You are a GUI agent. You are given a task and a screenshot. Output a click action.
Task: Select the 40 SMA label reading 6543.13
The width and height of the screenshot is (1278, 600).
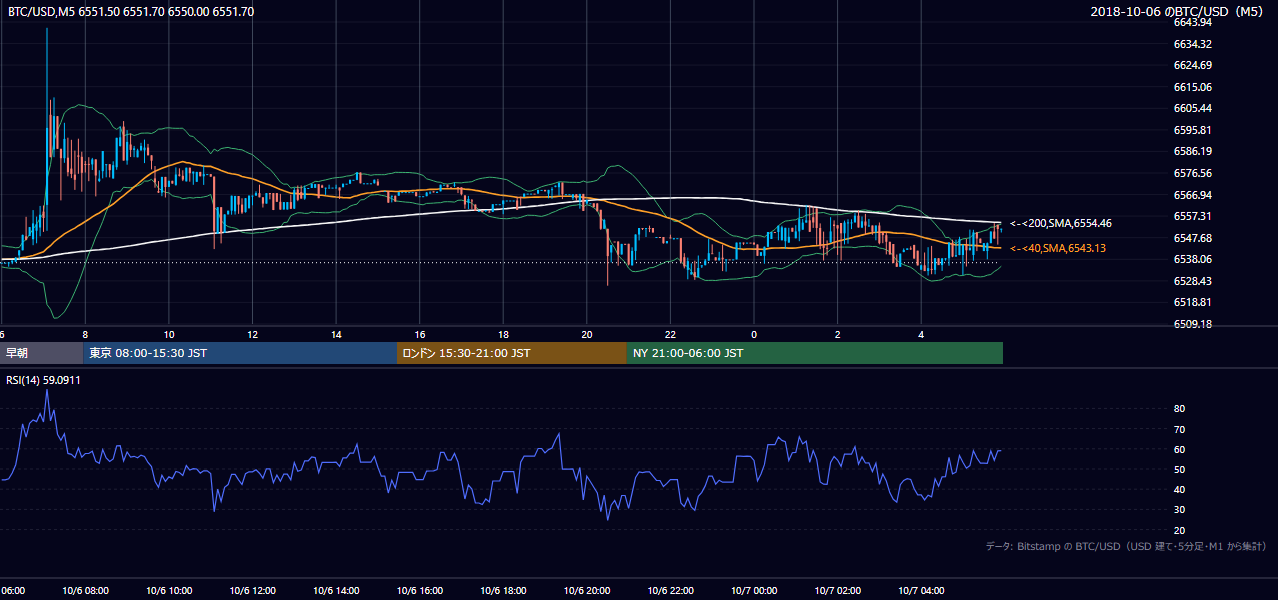1057,248
